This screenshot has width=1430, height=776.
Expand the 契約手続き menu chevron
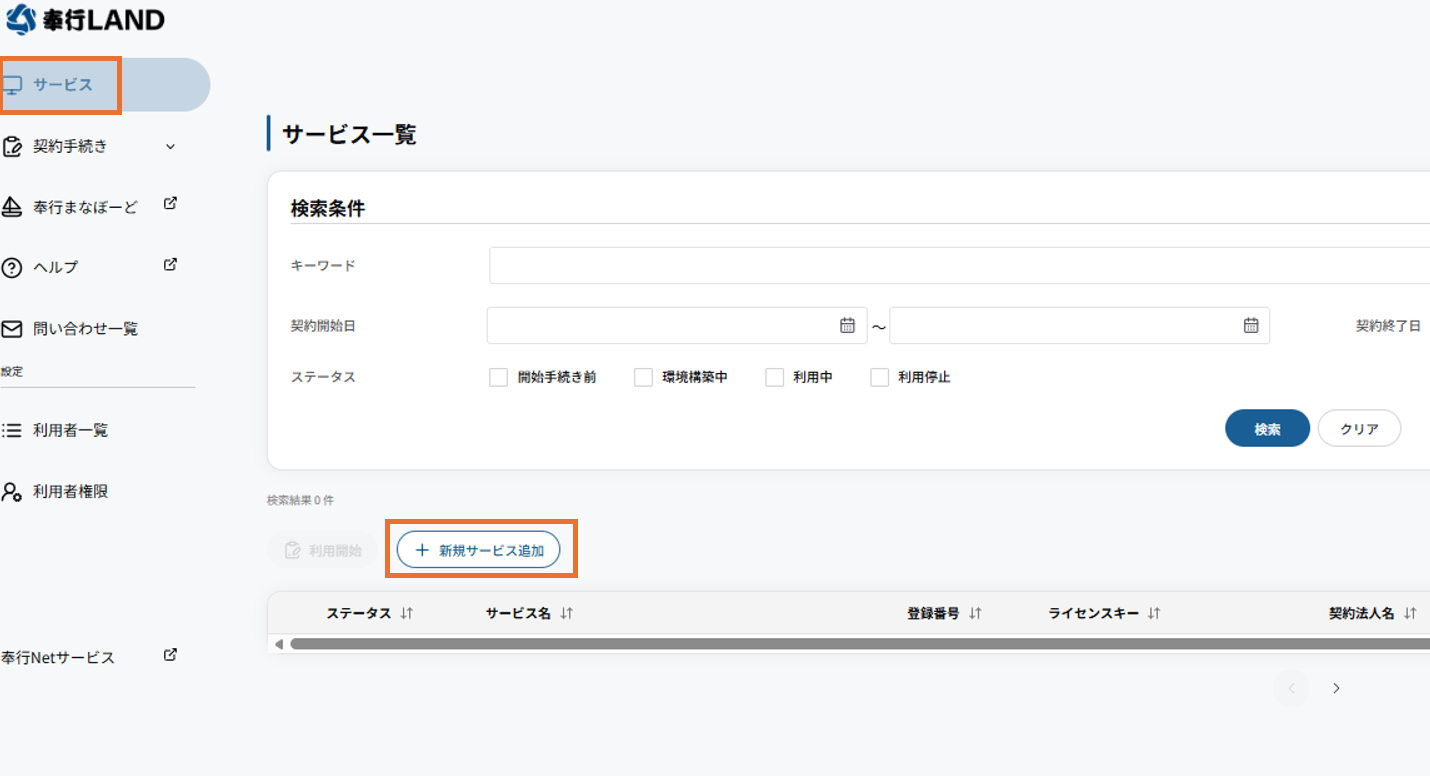(x=170, y=147)
